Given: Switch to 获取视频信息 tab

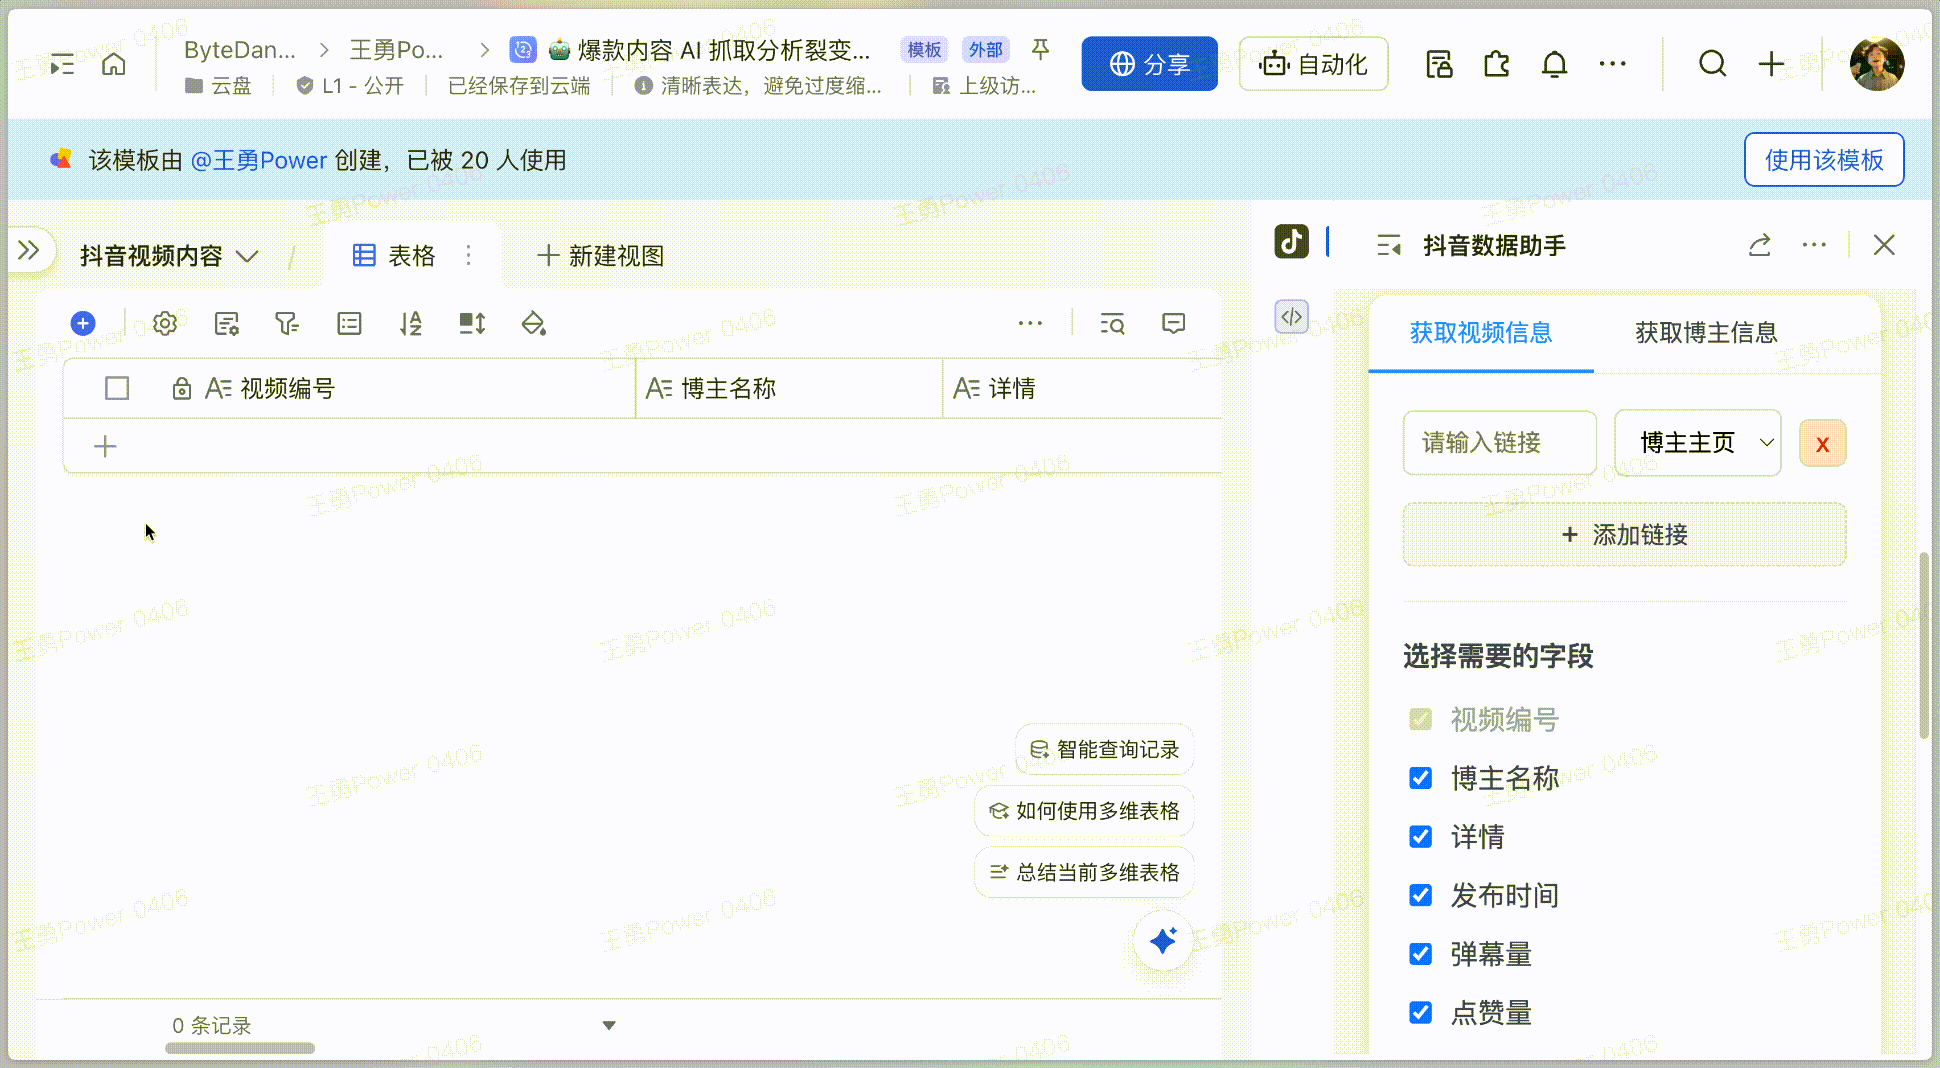Looking at the screenshot, I should (1481, 332).
